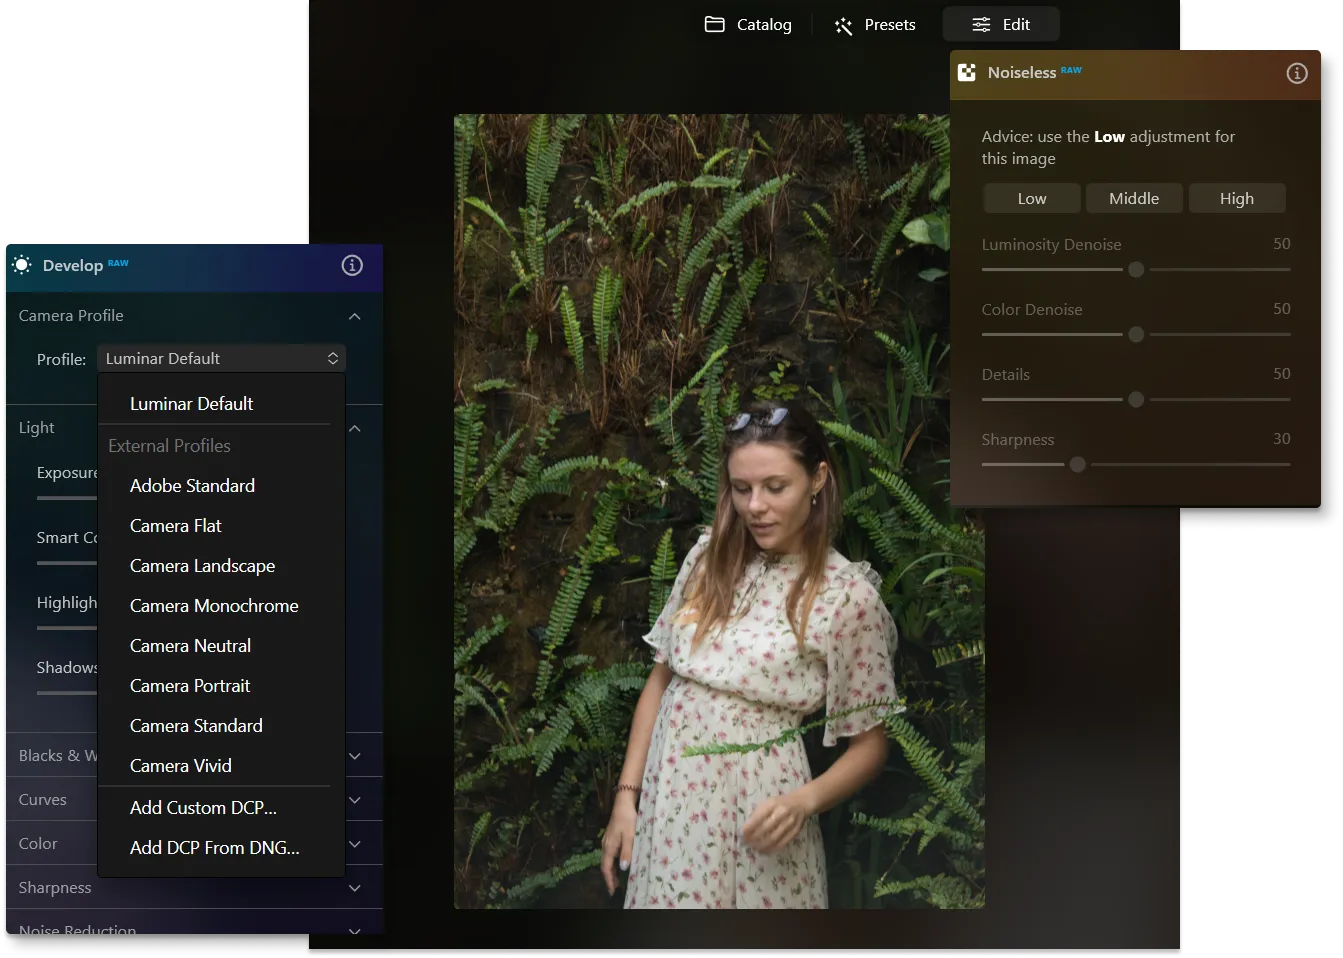Viewport: 1343px width, 958px height.
Task: Switch to the Presets tab
Action: click(x=875, y=24)
